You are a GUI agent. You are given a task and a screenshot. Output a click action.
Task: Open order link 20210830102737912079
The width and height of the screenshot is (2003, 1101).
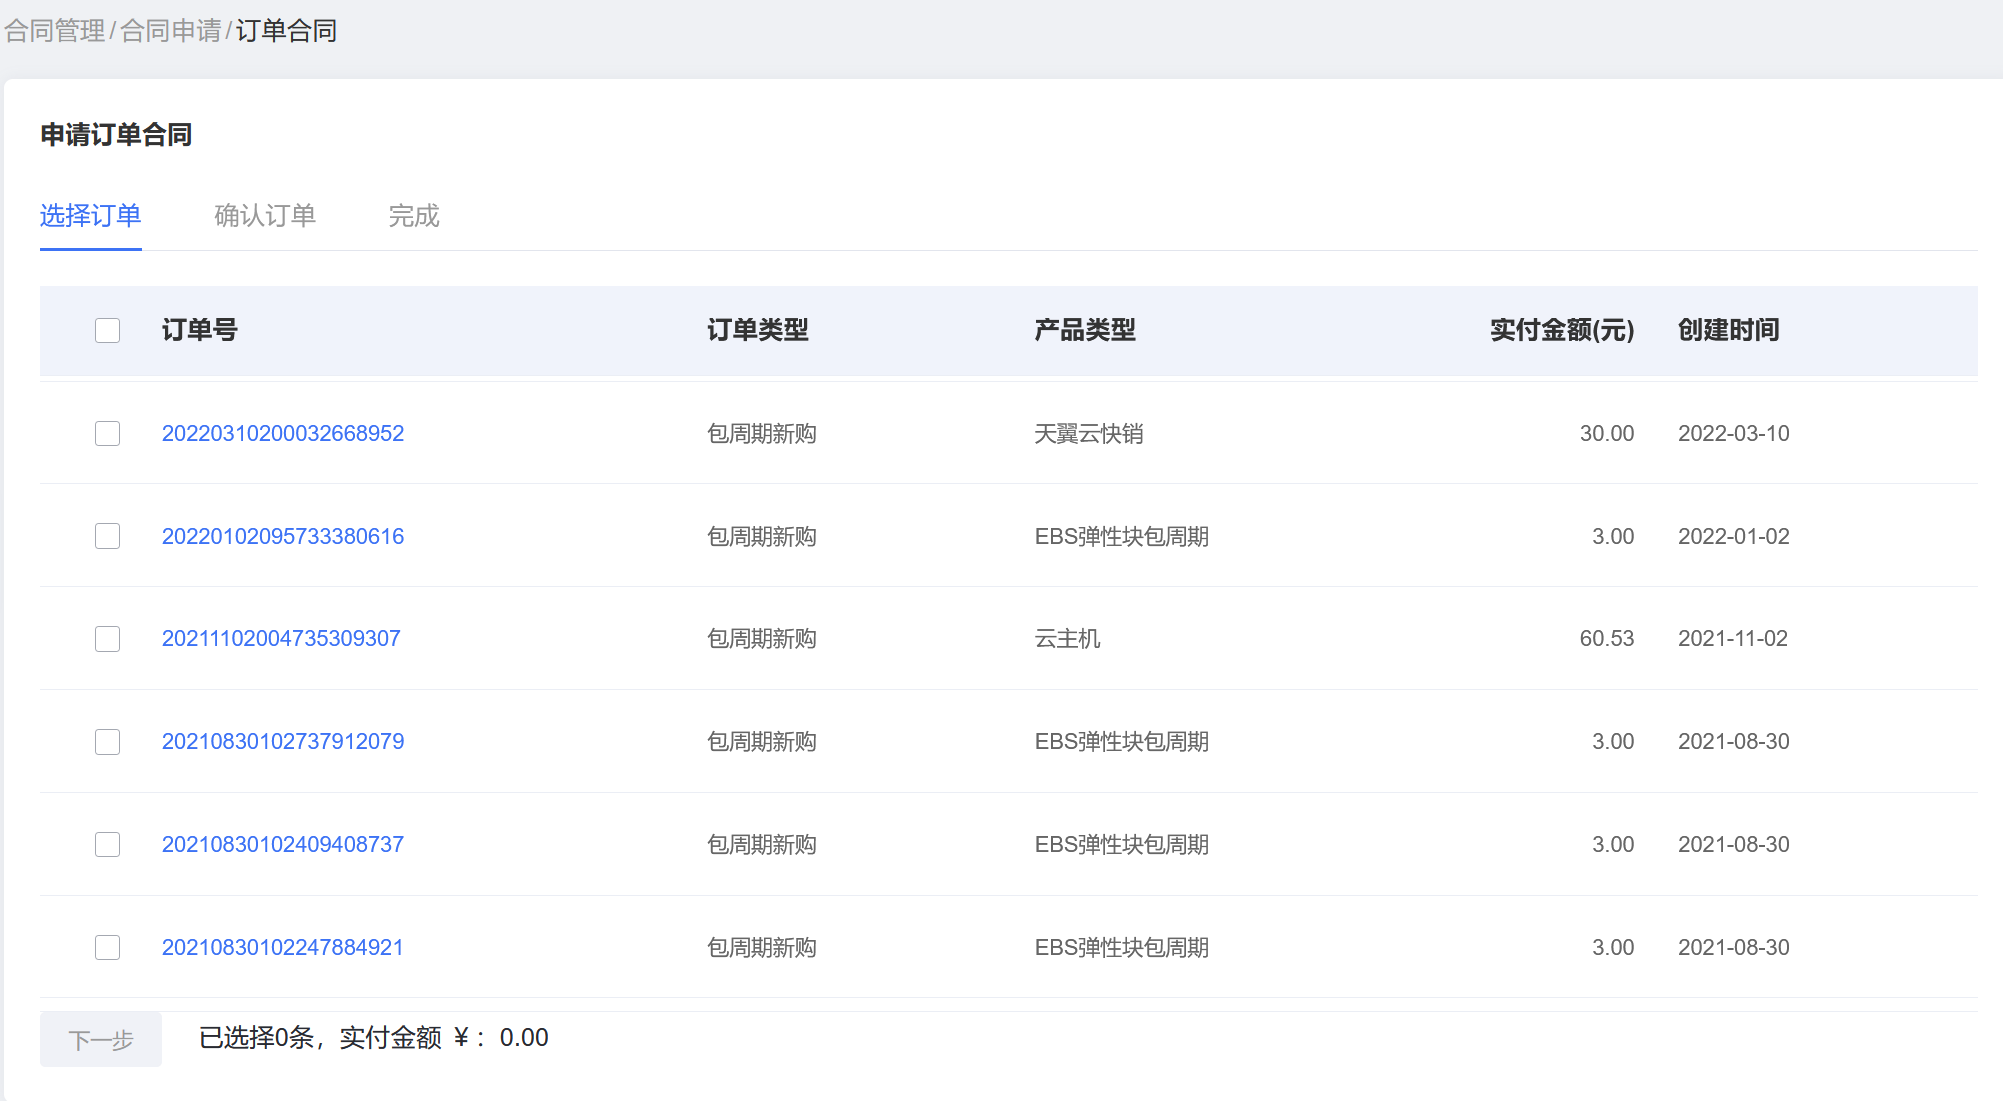point(282,742)
